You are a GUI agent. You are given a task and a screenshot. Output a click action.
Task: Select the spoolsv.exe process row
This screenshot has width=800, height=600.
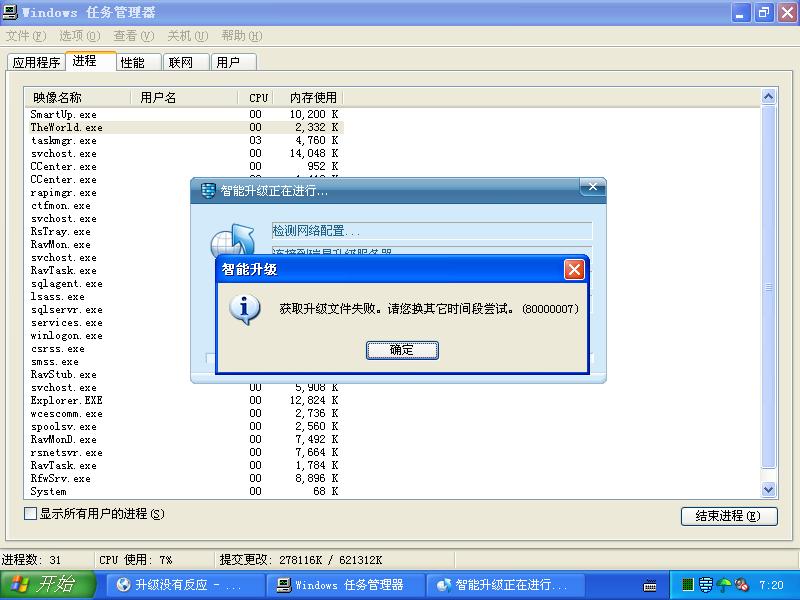(184, 427)
